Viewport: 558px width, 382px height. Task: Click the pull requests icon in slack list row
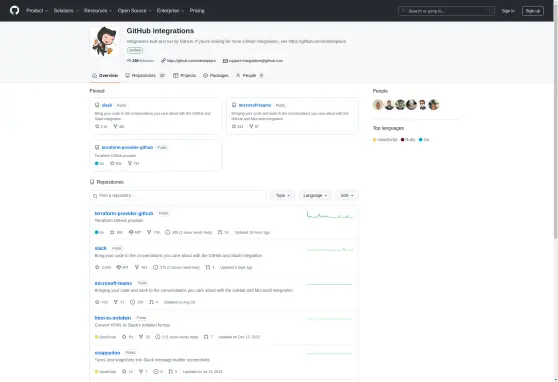coord(208,267)
